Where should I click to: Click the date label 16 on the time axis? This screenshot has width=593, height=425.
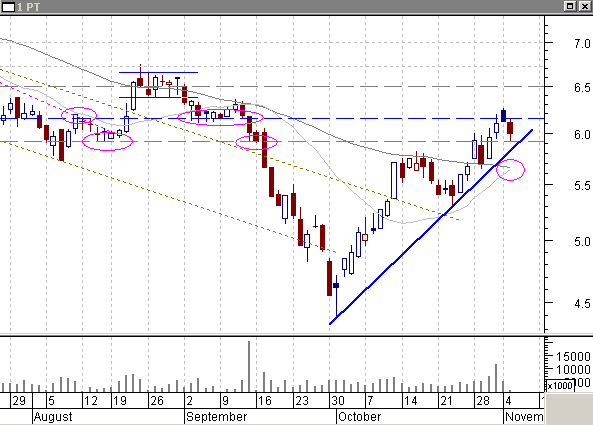(x=264, y=401)
